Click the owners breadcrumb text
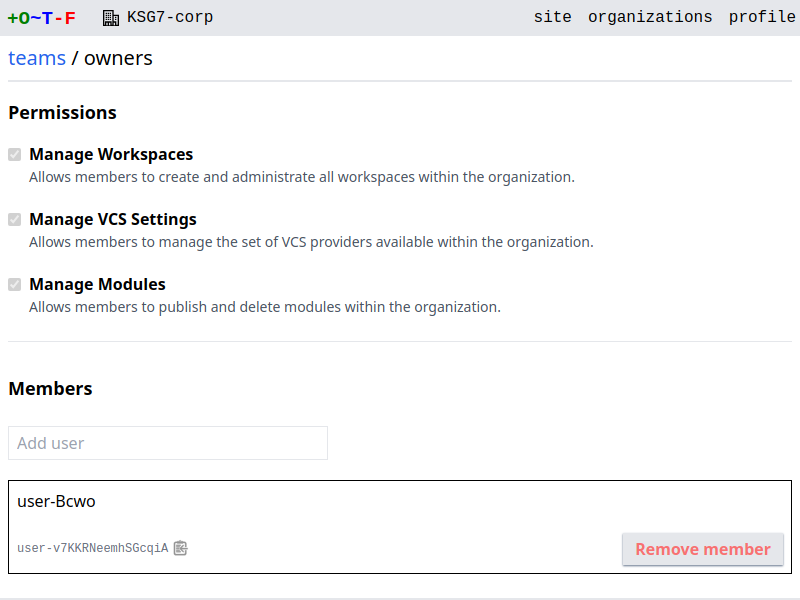This screenshot has width=800, height=600. point(118,58)
